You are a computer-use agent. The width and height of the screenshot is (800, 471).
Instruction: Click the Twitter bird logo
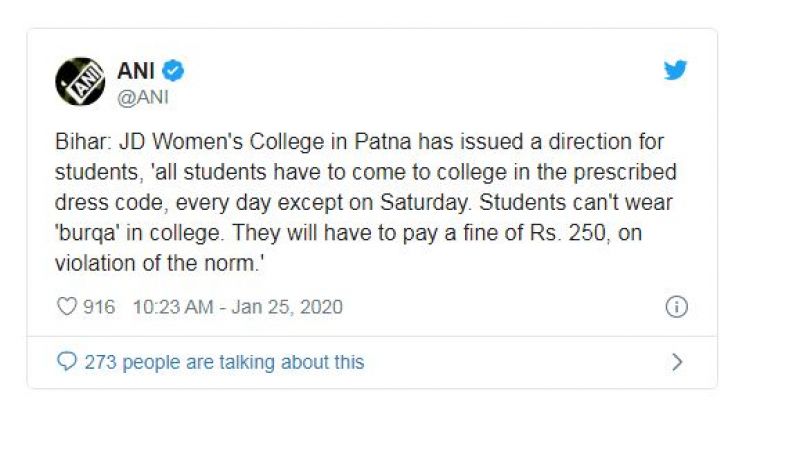click(676, 71)
